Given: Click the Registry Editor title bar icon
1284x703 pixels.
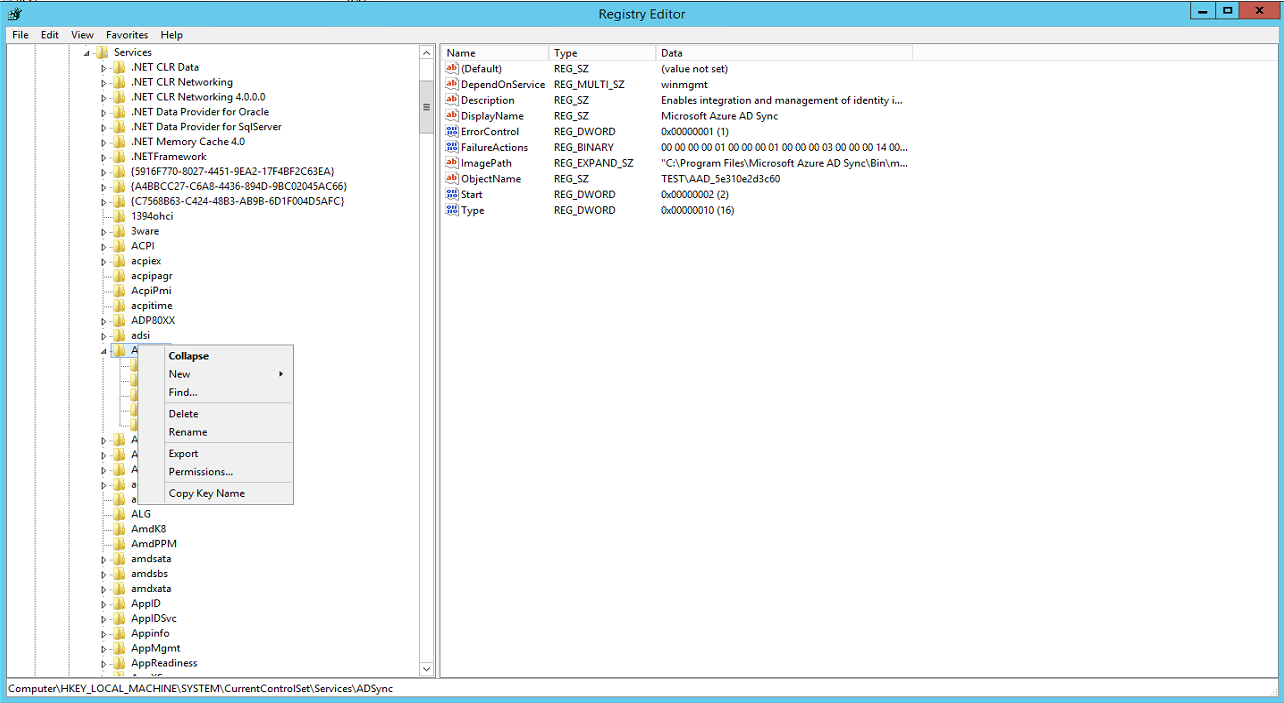Looking at the screenshot, I should [14, 14].
